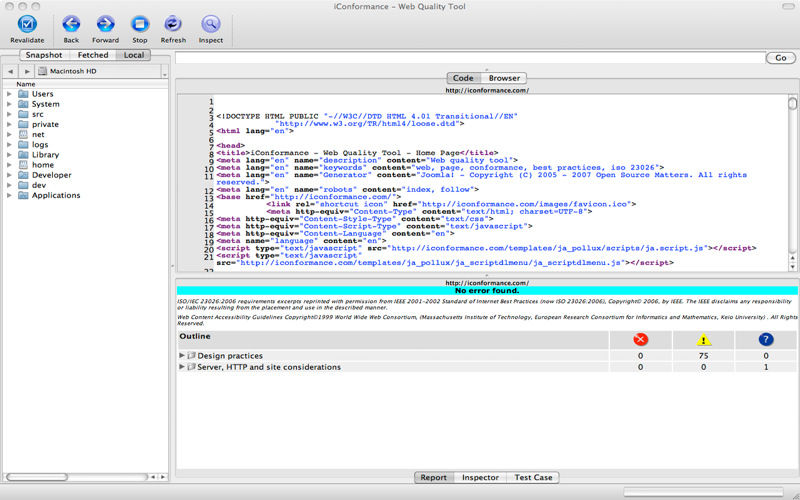Click the Go button
This screenshot has height=500, width=800.
pyautogui.click(x=781, y=58)
